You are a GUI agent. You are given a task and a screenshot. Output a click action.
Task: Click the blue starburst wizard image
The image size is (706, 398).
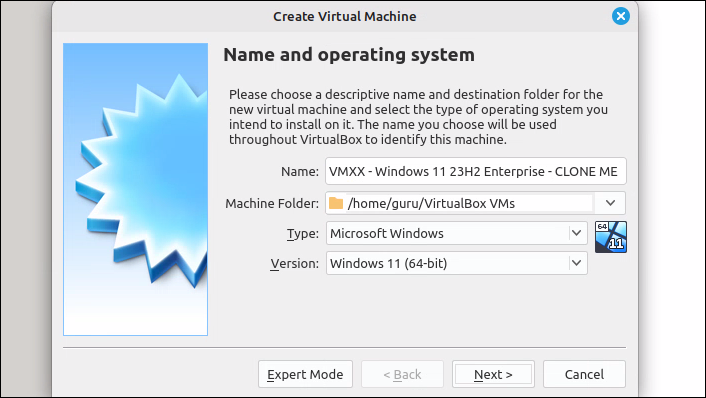tap(136, 189)
